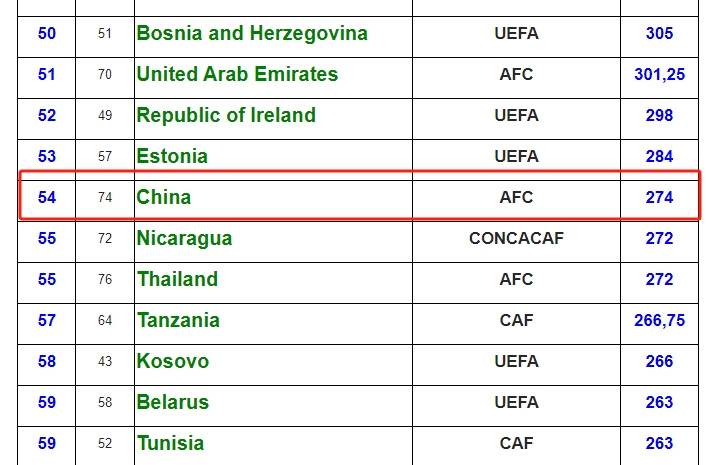The height and width of the screenshot is (465, 727).
Task: Click the Thailand country name
Action: [177, 280]
